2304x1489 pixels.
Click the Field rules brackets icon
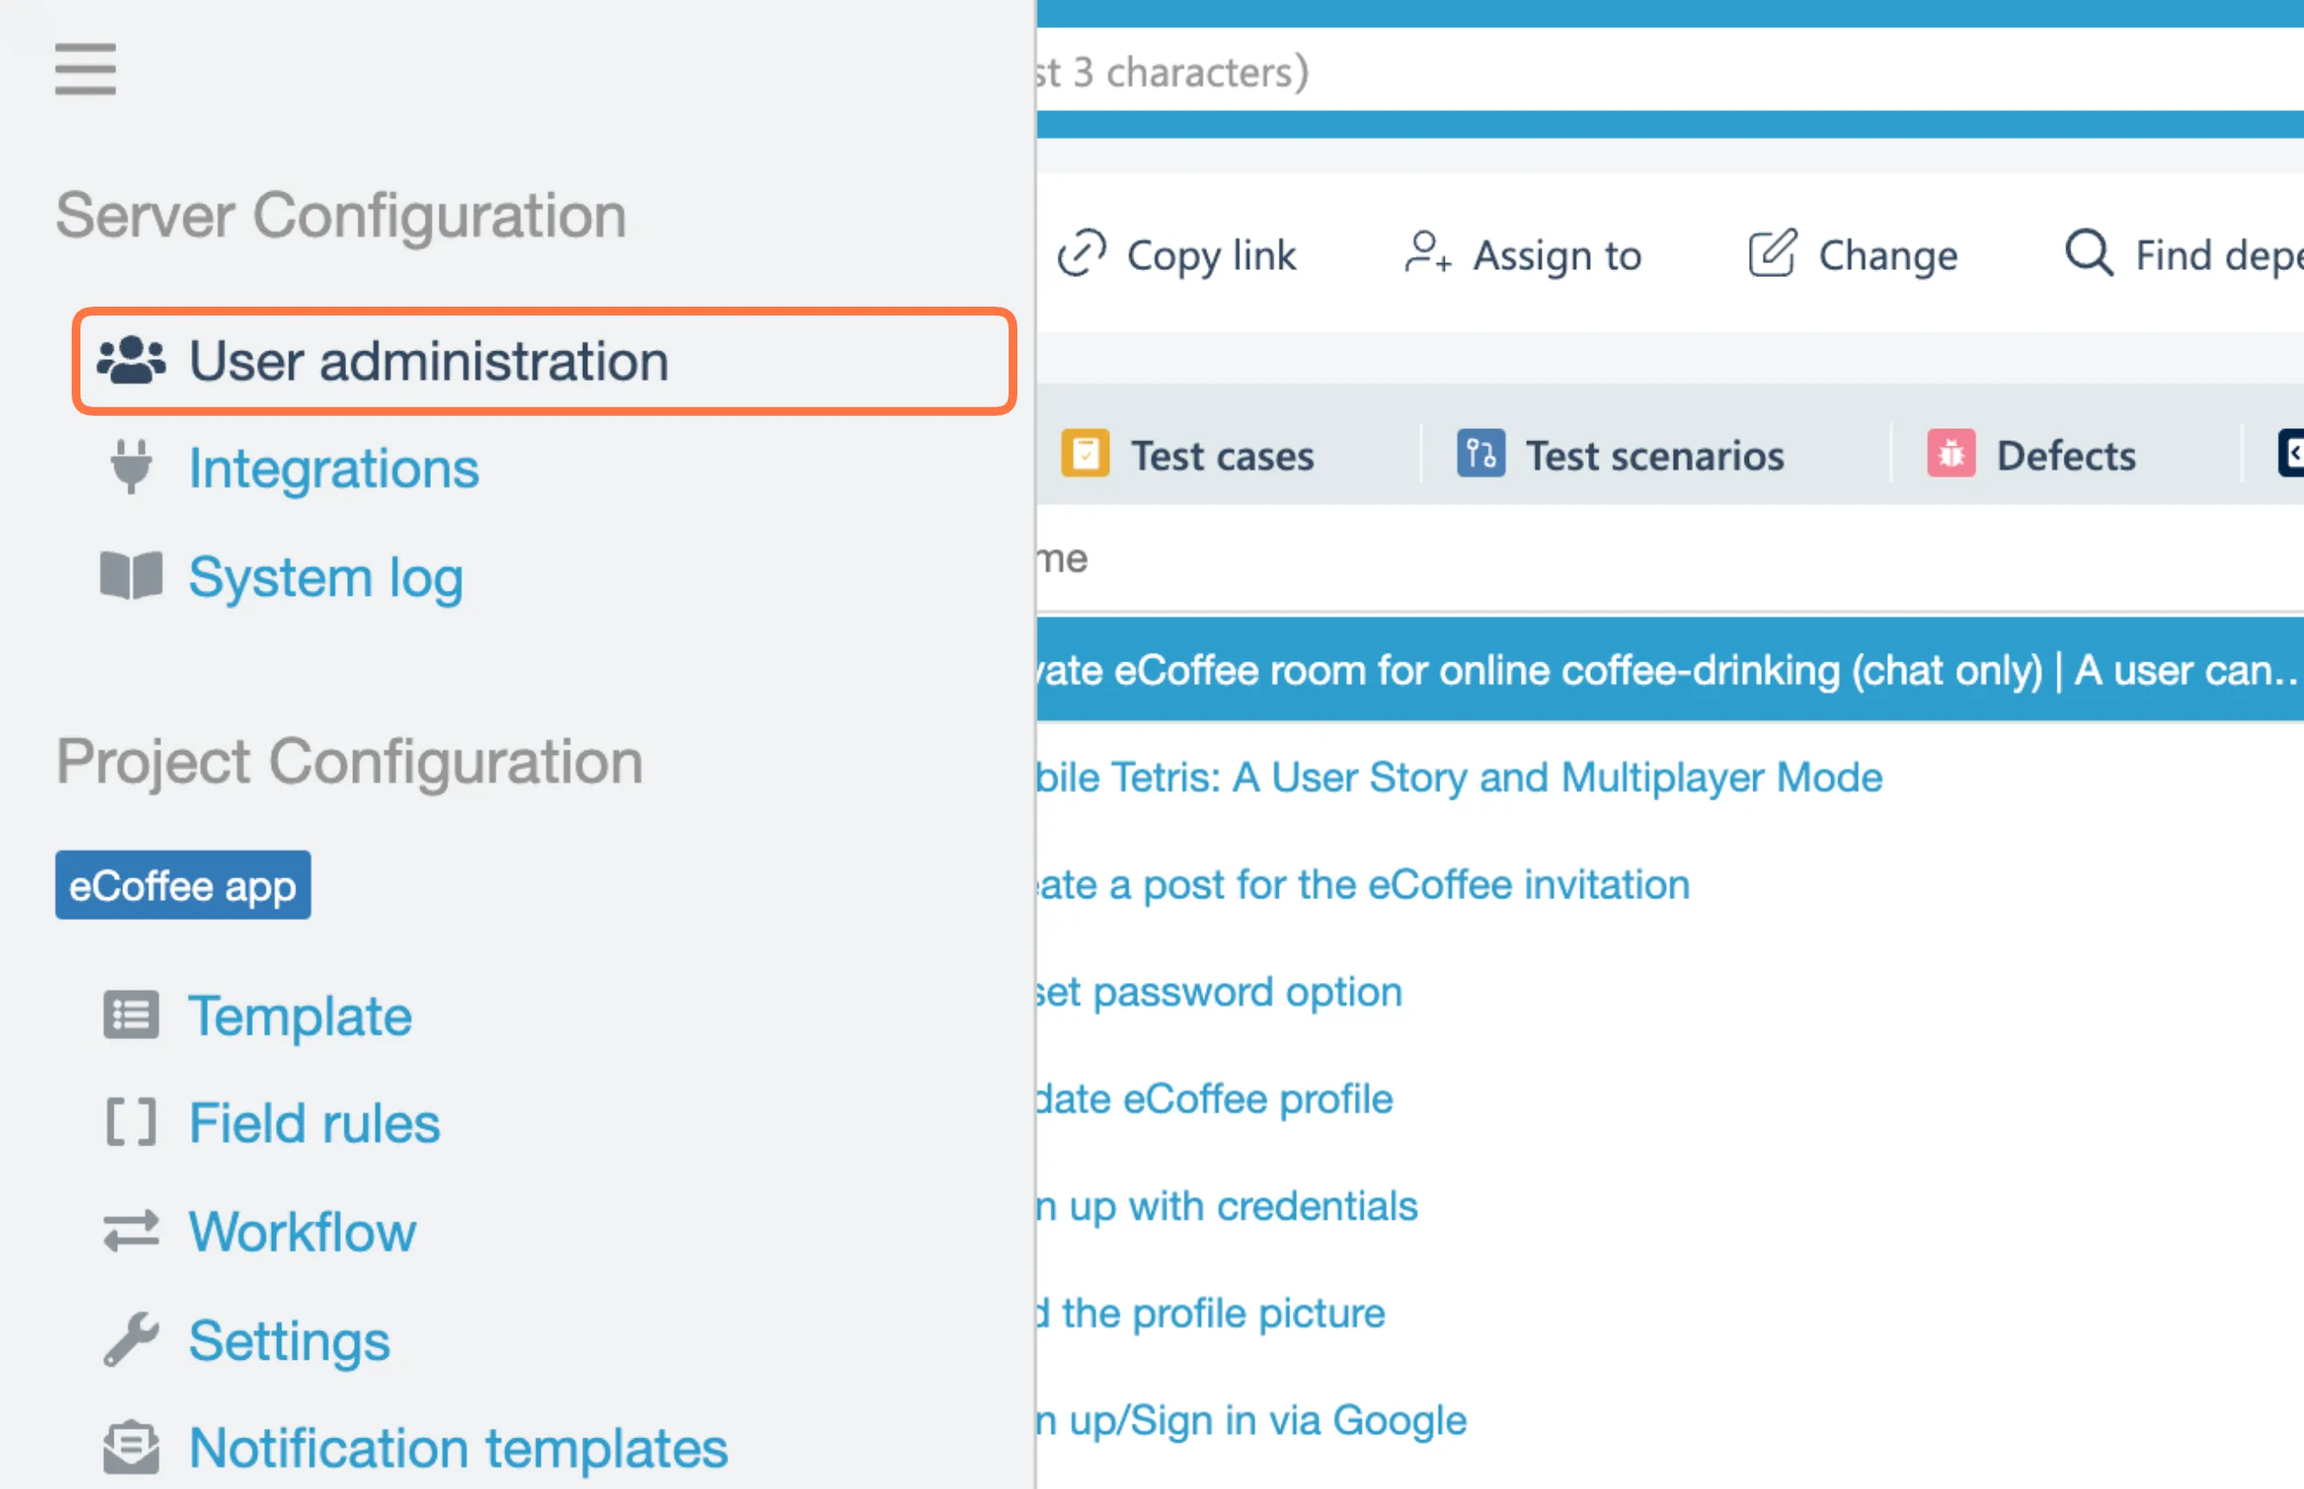point(131,1122)
